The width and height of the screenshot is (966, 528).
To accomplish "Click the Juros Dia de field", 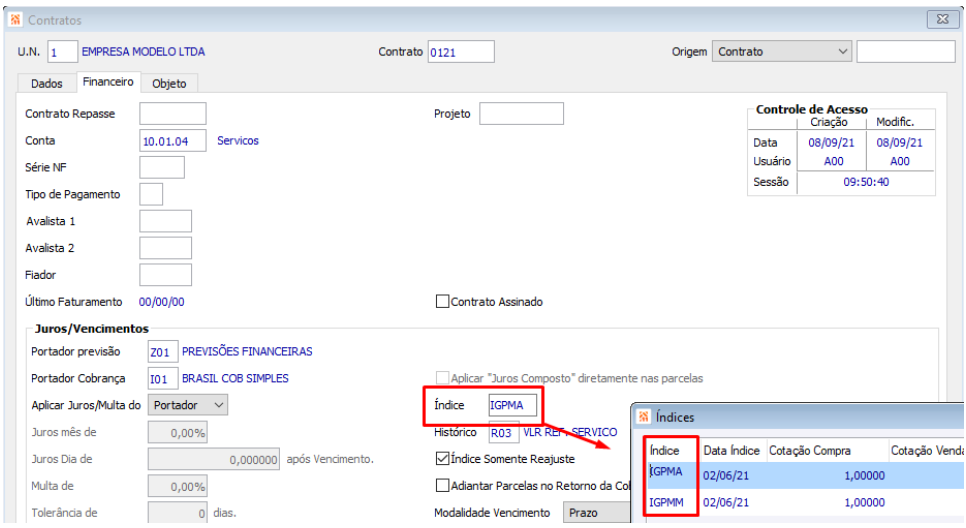I will pos(213,459).
